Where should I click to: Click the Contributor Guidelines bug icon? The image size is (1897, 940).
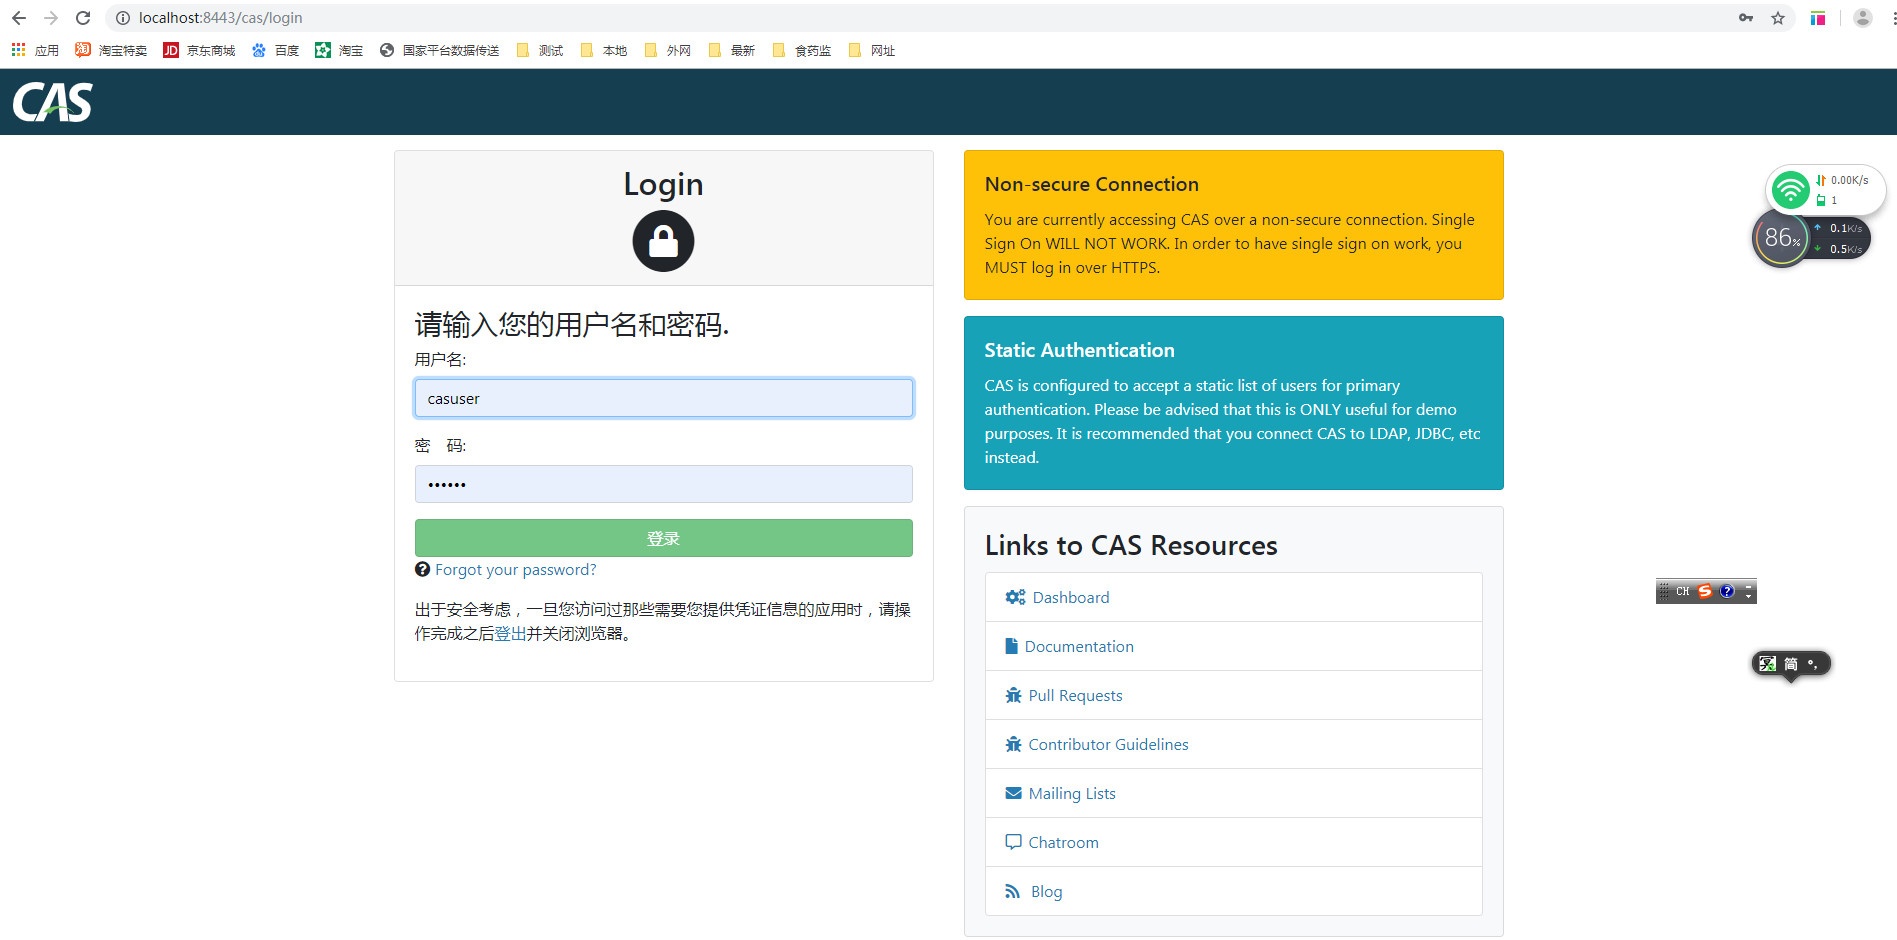click(1013, 744)
